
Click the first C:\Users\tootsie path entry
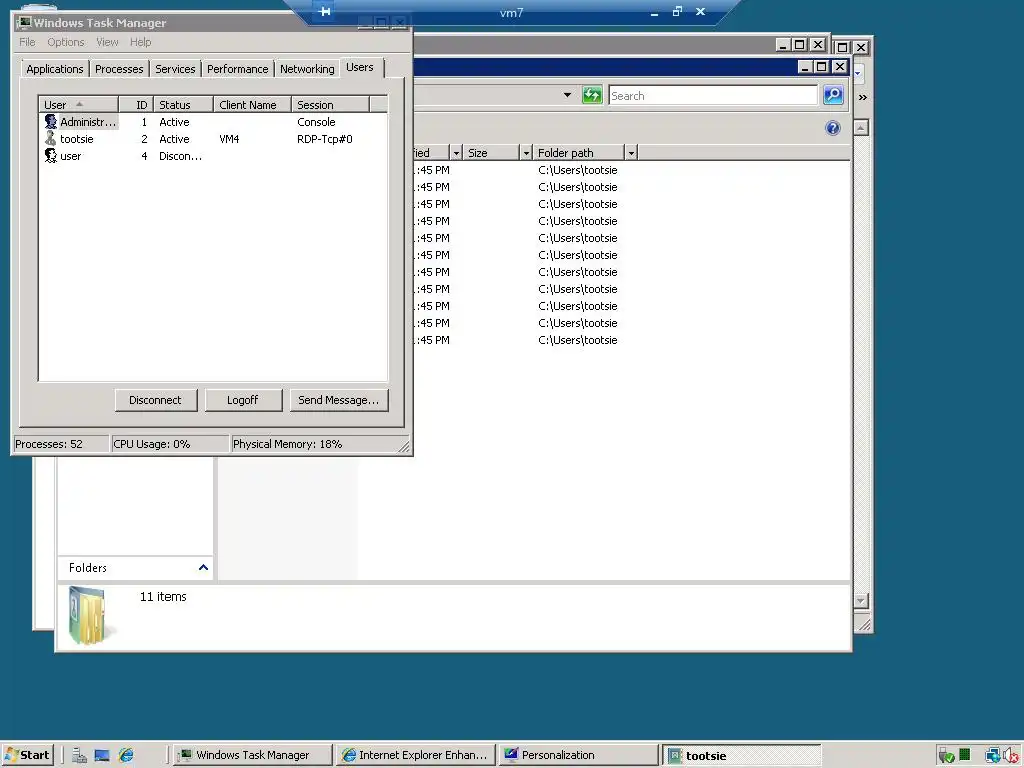(x=578, y=170)
